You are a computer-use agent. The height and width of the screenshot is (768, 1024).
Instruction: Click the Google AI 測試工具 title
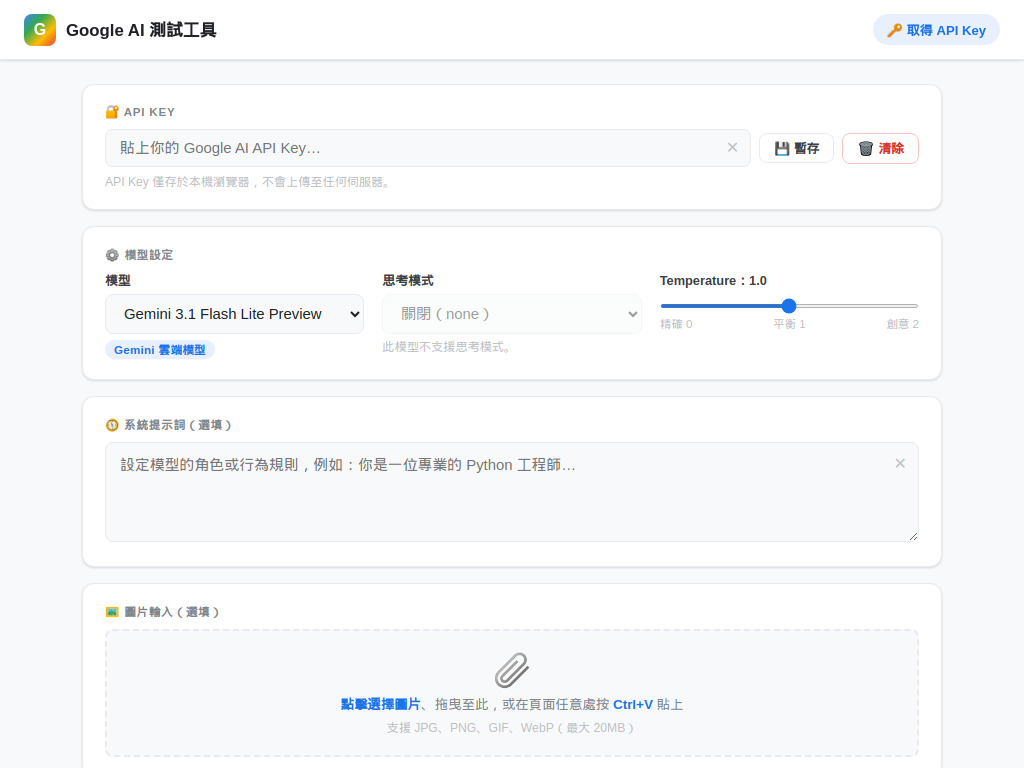coord(141,30)
